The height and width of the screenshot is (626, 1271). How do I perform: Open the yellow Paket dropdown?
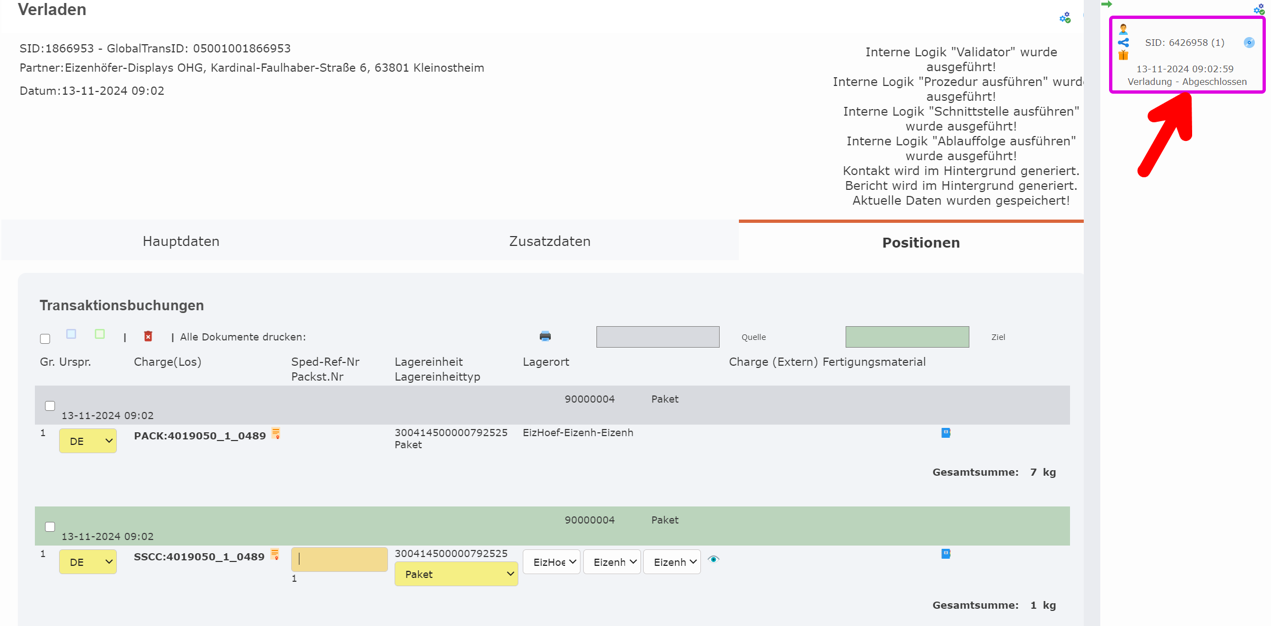pyautogui.click(x=456, y=573)
